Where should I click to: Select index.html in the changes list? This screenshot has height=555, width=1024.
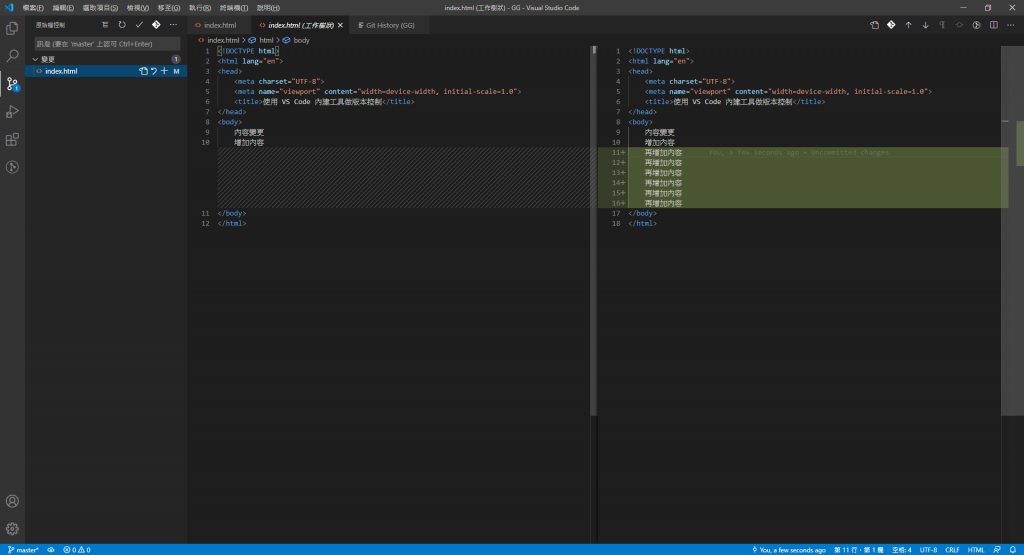coord(106,71)
